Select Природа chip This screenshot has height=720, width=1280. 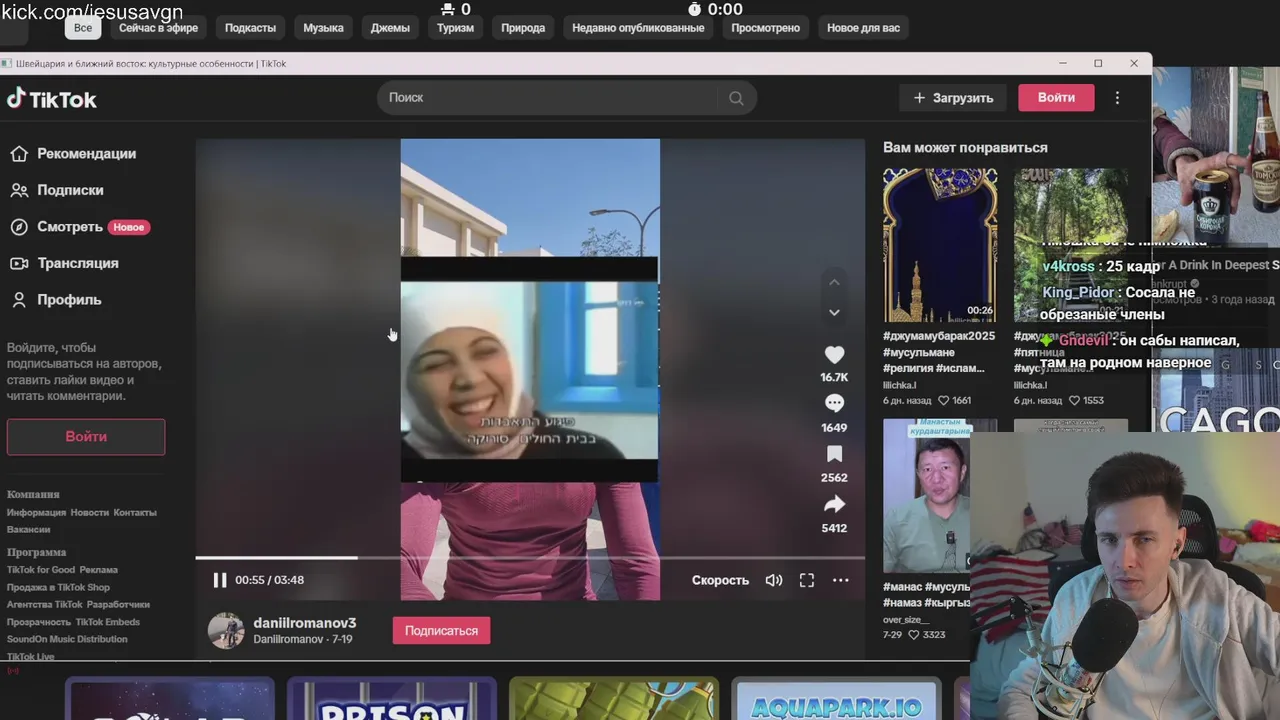[x=523, y=28]
